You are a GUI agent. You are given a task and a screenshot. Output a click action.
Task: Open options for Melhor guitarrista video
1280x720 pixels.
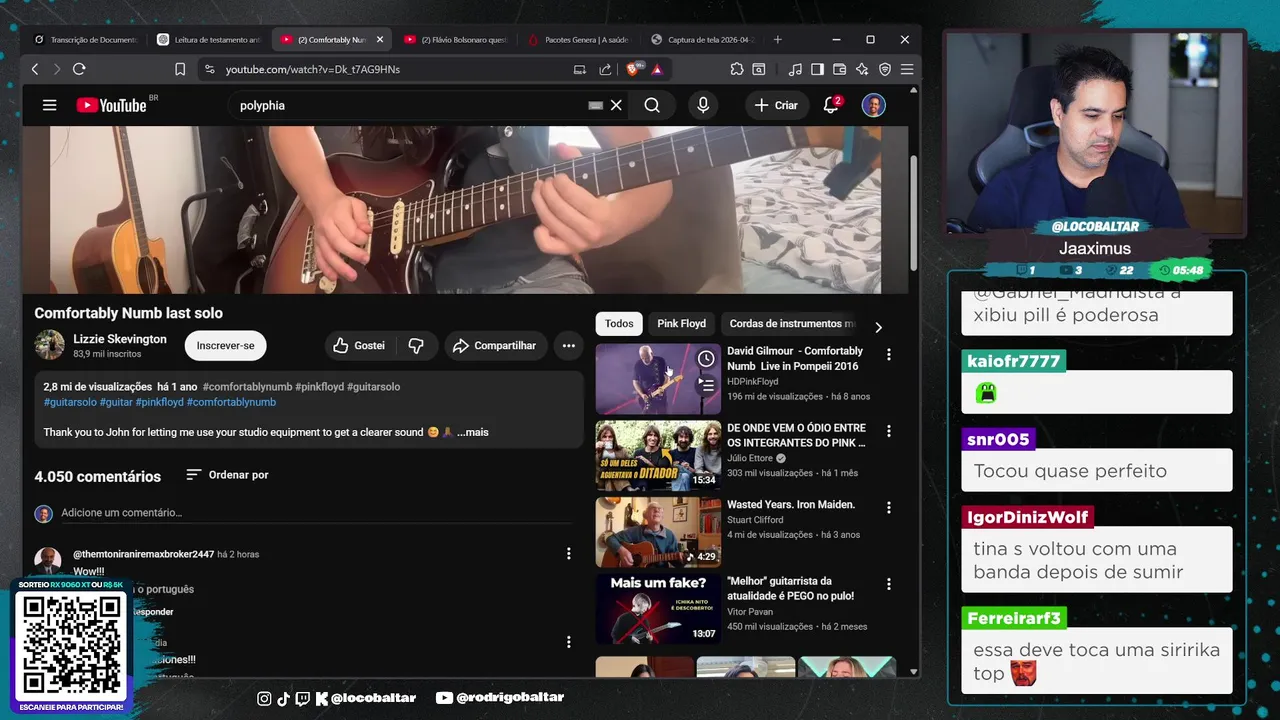pyautogui.click(x=888, y=584)
